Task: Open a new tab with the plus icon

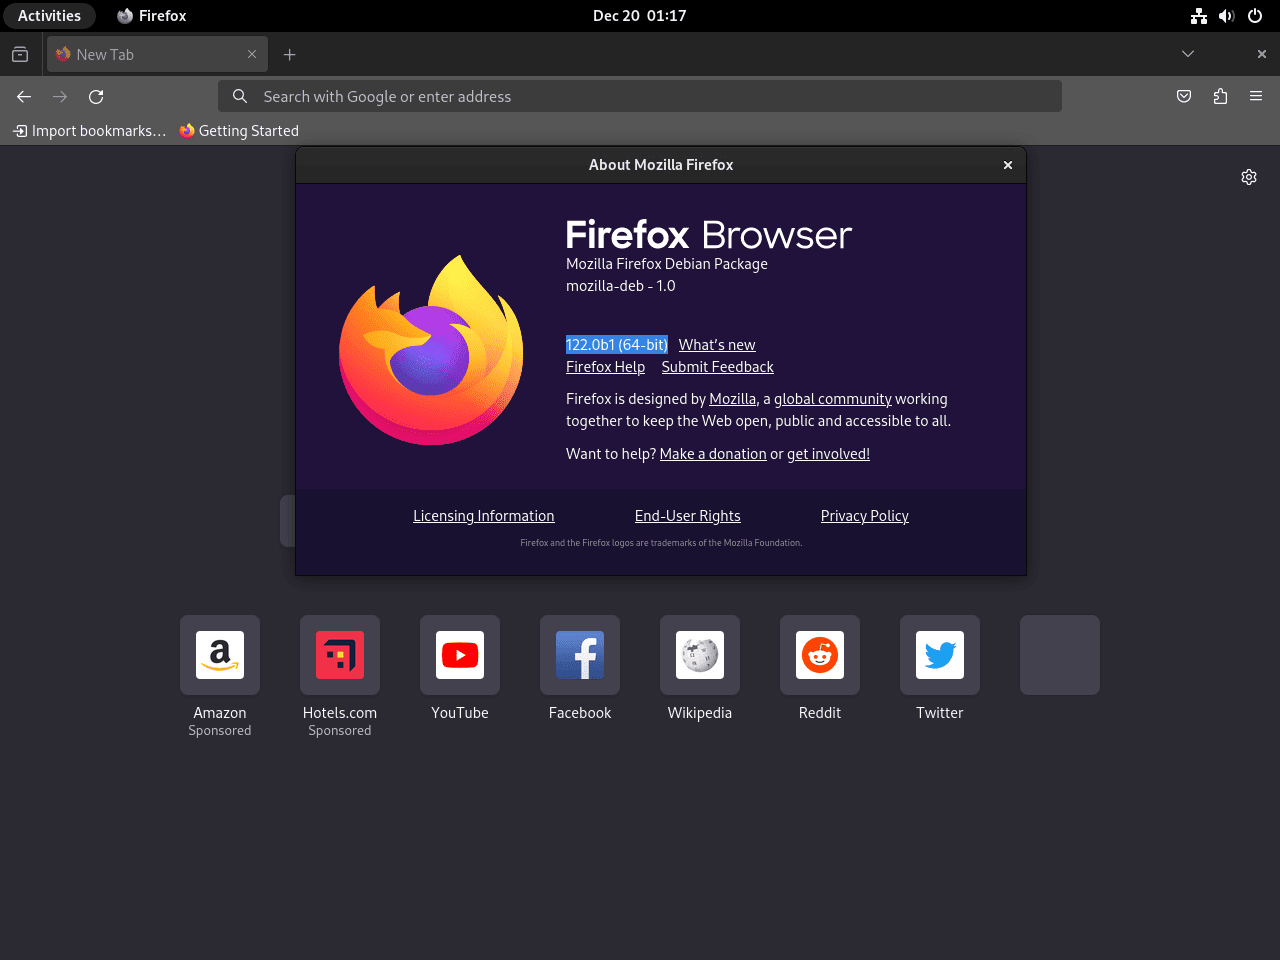Action: (x=289, y=54)
